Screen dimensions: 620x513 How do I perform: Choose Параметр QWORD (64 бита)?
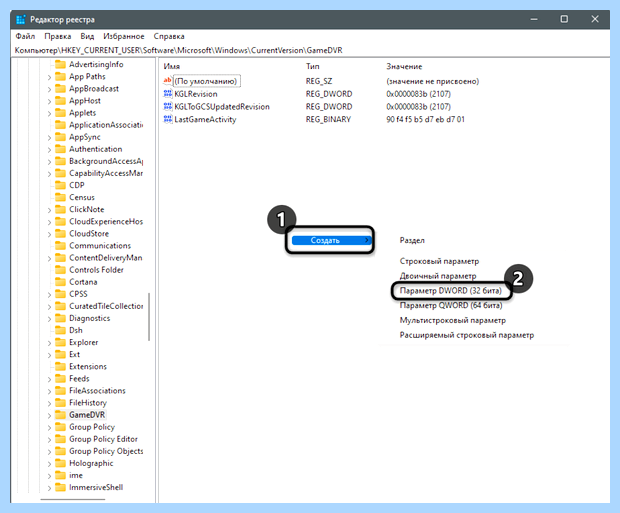(451, 305)
